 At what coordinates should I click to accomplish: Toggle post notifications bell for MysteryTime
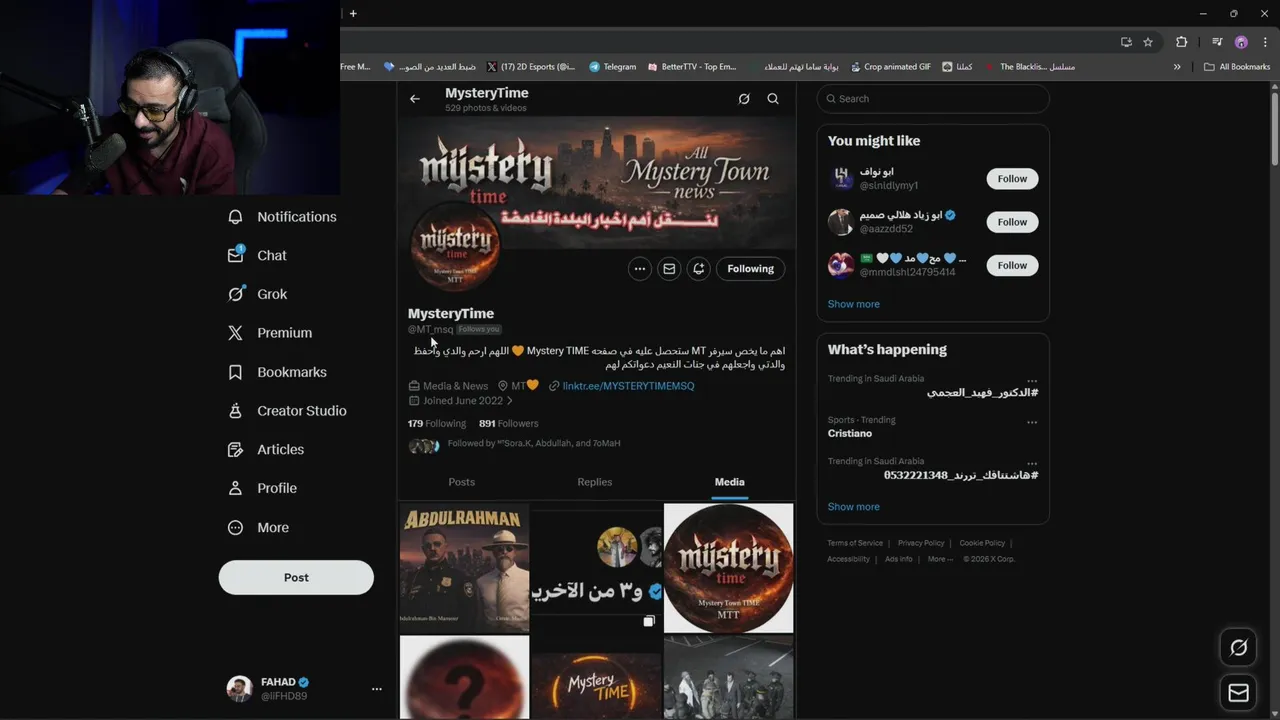pos(698,269)
